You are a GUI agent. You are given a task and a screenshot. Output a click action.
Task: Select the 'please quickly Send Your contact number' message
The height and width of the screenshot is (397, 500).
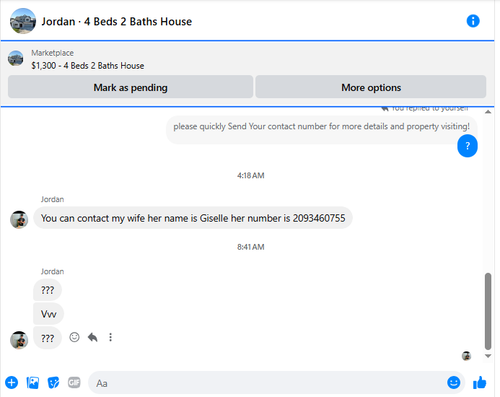[x=321, y=126]
